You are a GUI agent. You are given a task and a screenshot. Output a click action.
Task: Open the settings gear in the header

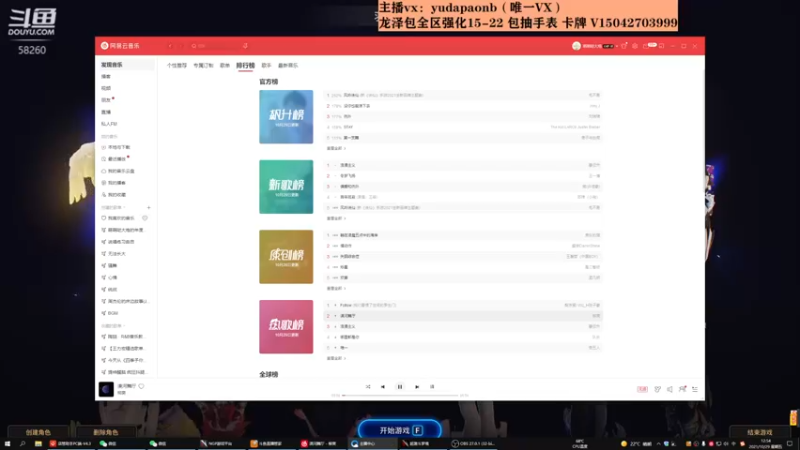tap(635, 46)
